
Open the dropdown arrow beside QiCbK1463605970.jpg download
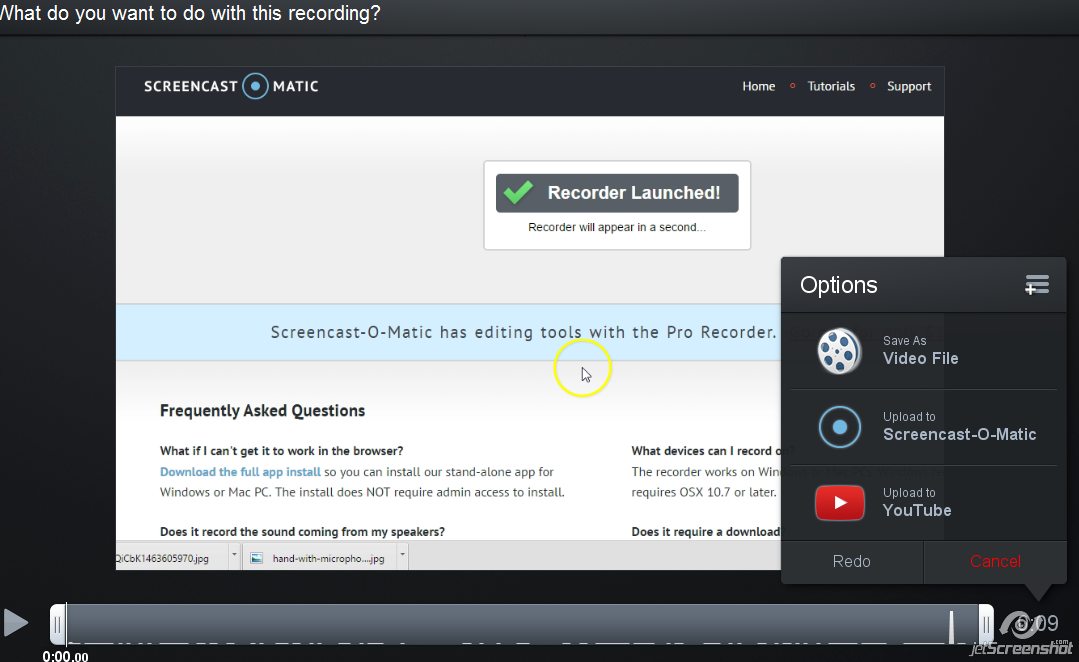click(x=235, y=555)
